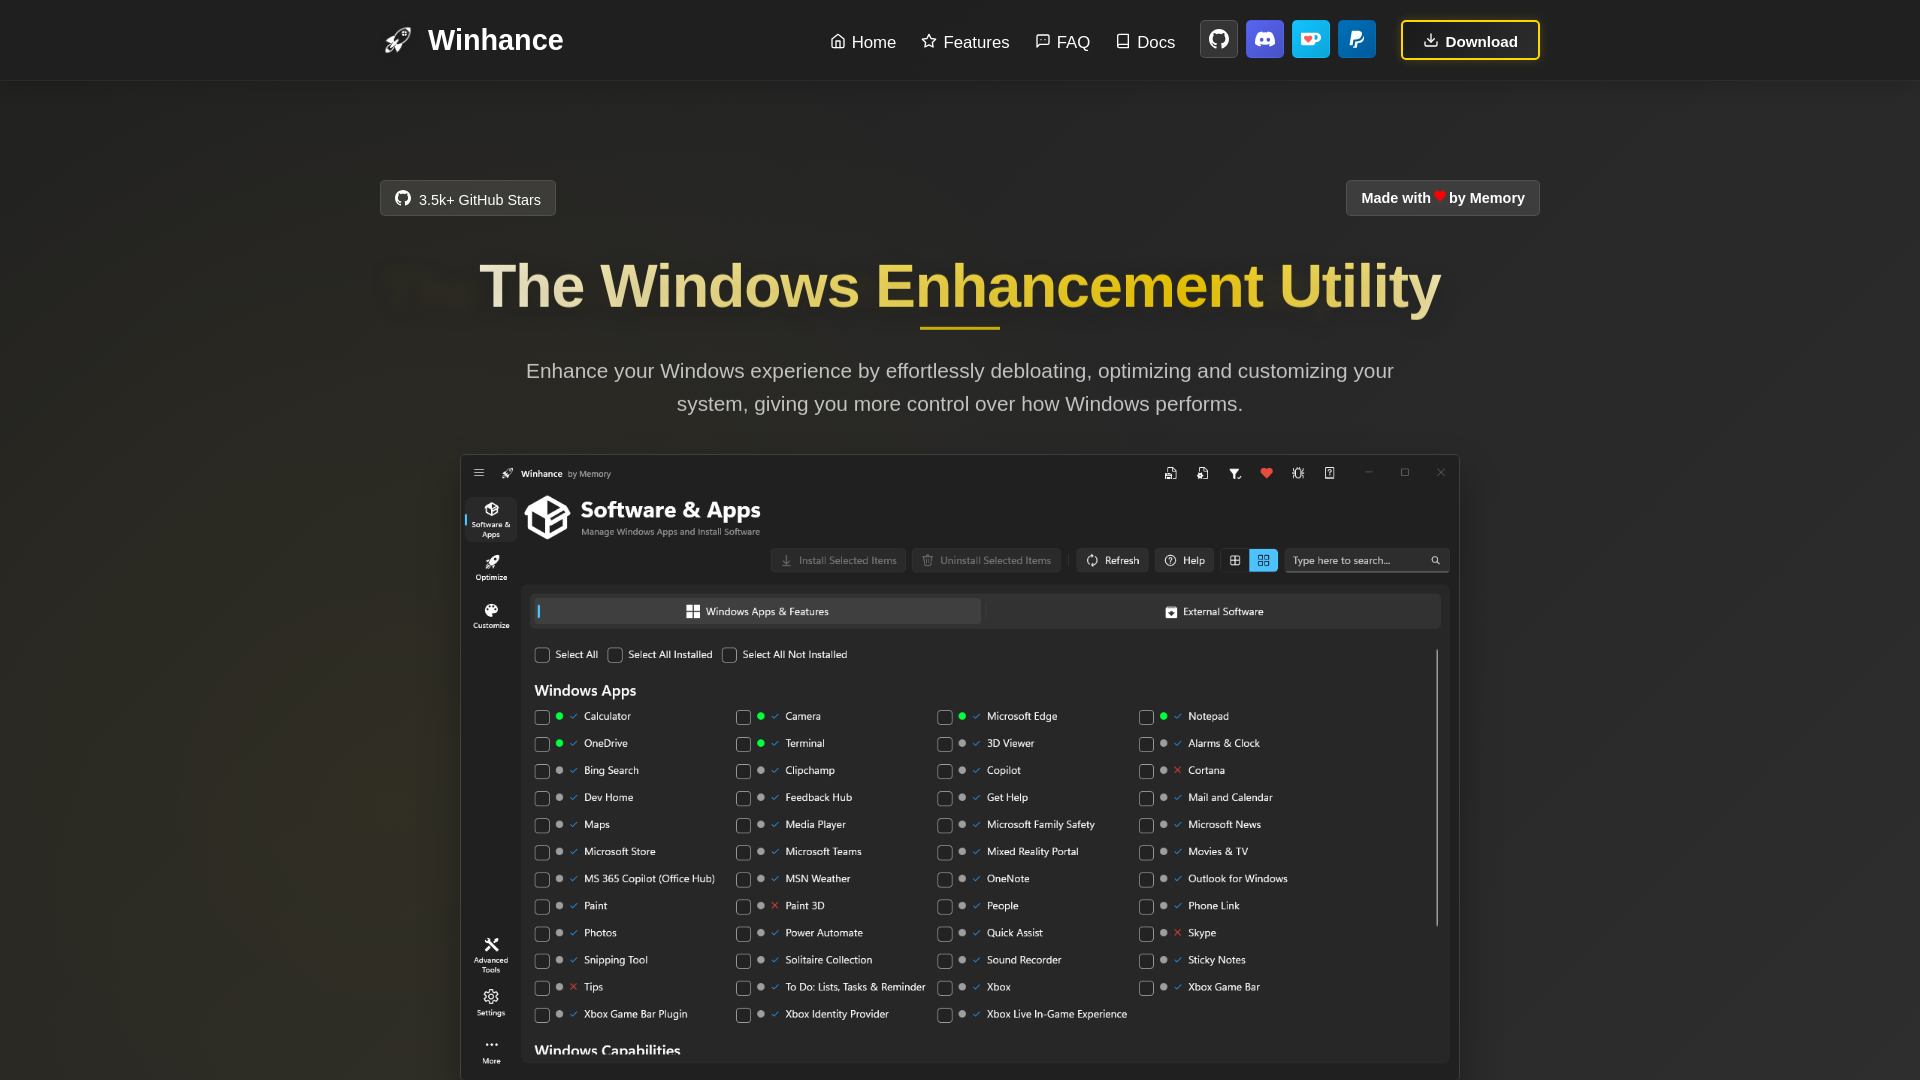Open the External Software tab
The width and height of the screenshot is (1920, 1080).
(x=1213, y=611)
